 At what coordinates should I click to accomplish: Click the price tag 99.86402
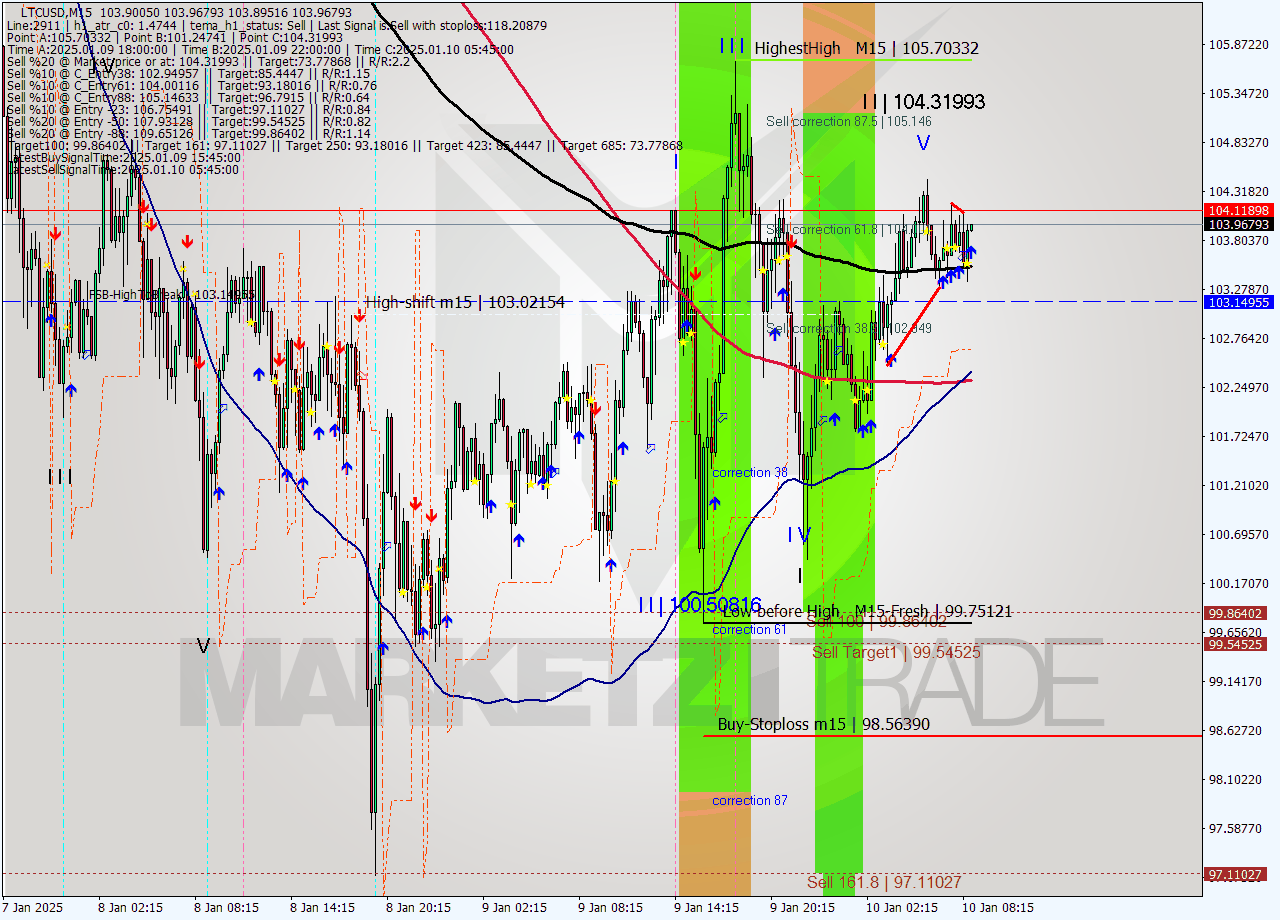(x=1238, y=613)
